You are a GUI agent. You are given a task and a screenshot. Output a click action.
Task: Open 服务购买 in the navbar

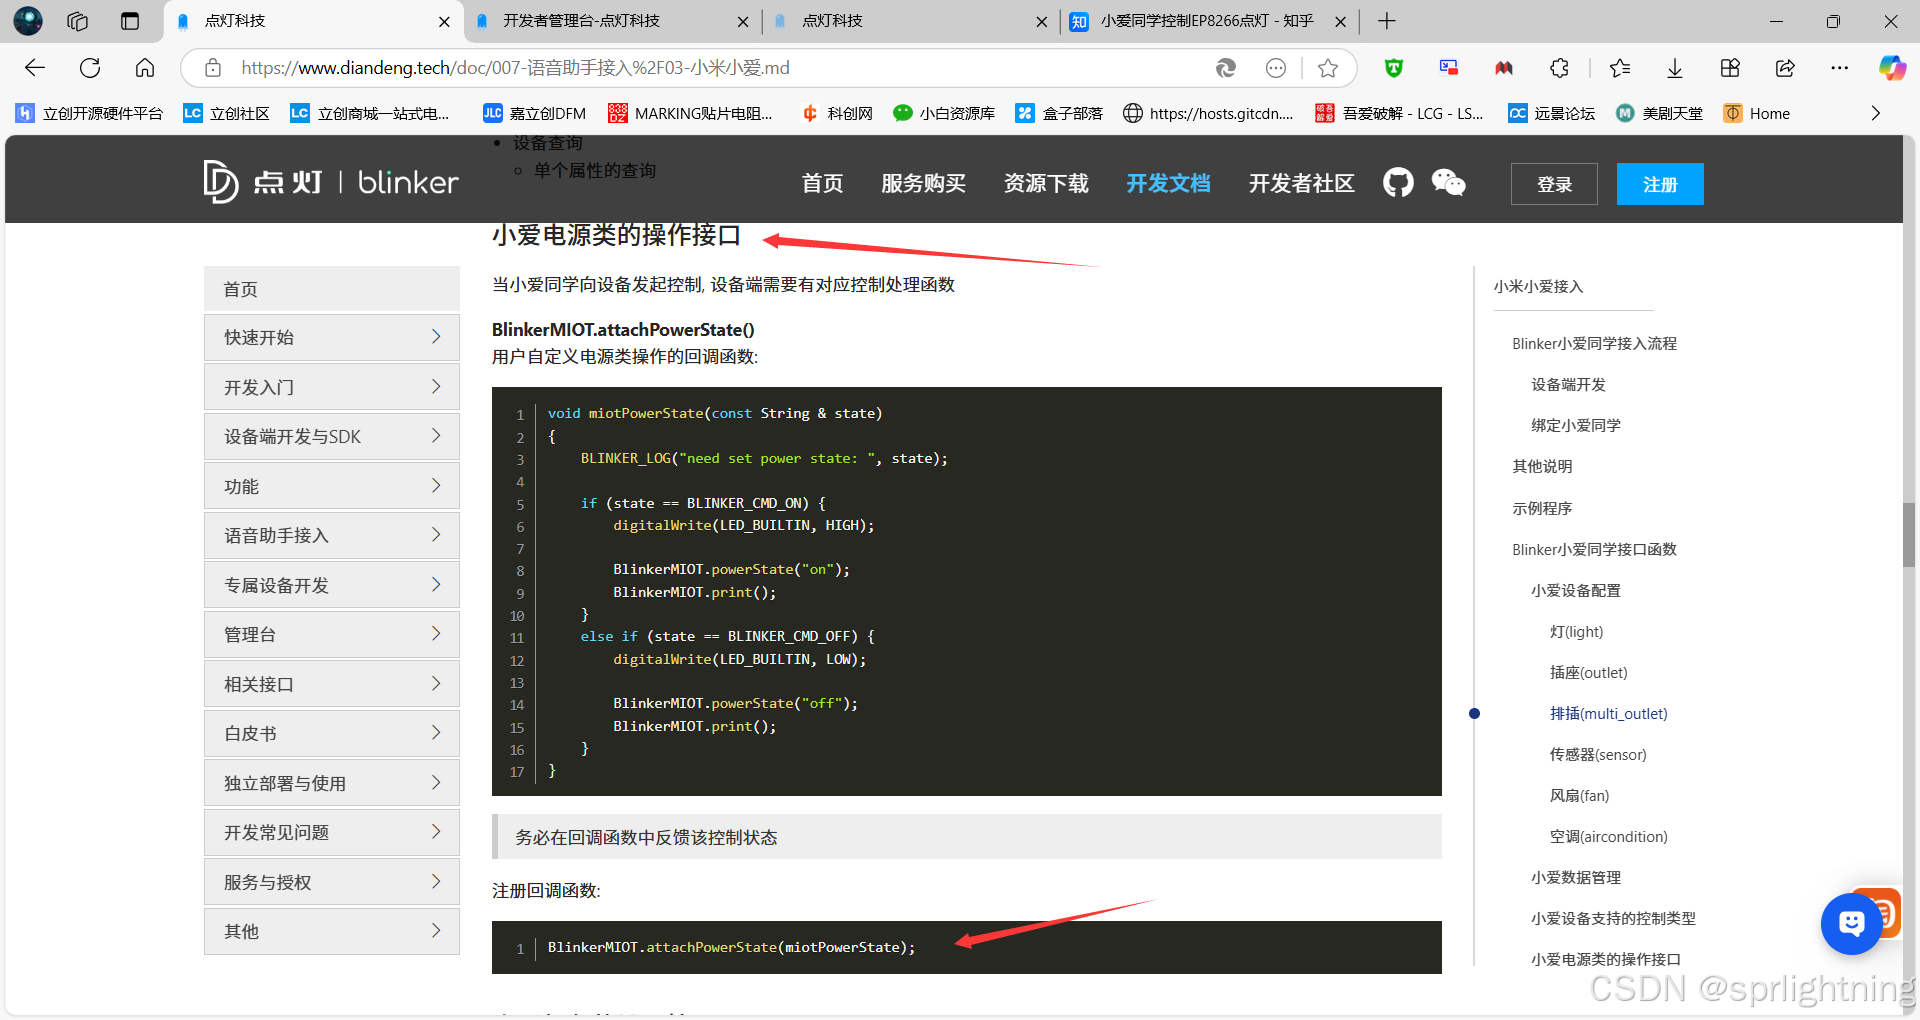923,183
